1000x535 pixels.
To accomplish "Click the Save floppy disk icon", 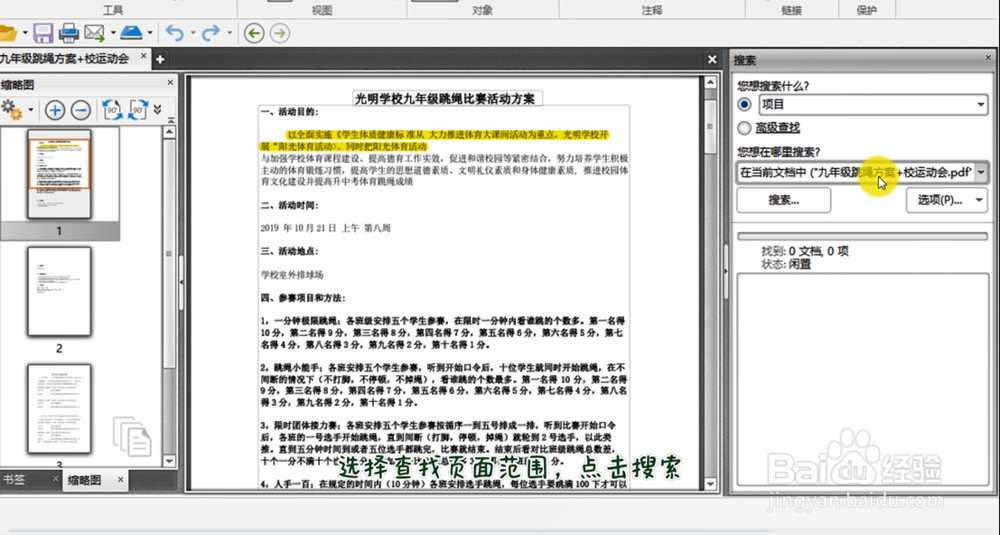I will pyautogui.click(x=43, y=33).
